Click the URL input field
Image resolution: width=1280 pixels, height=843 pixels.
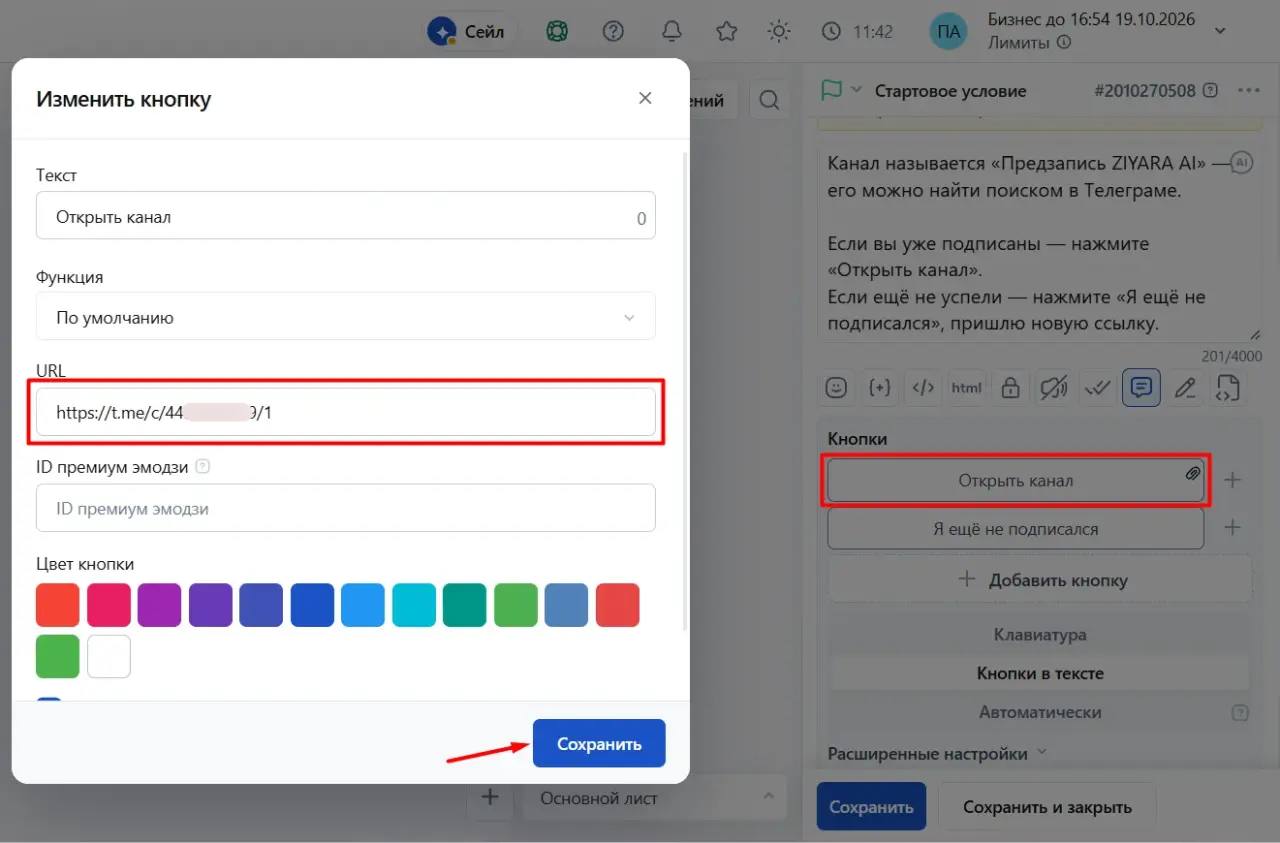click(345, 411)
